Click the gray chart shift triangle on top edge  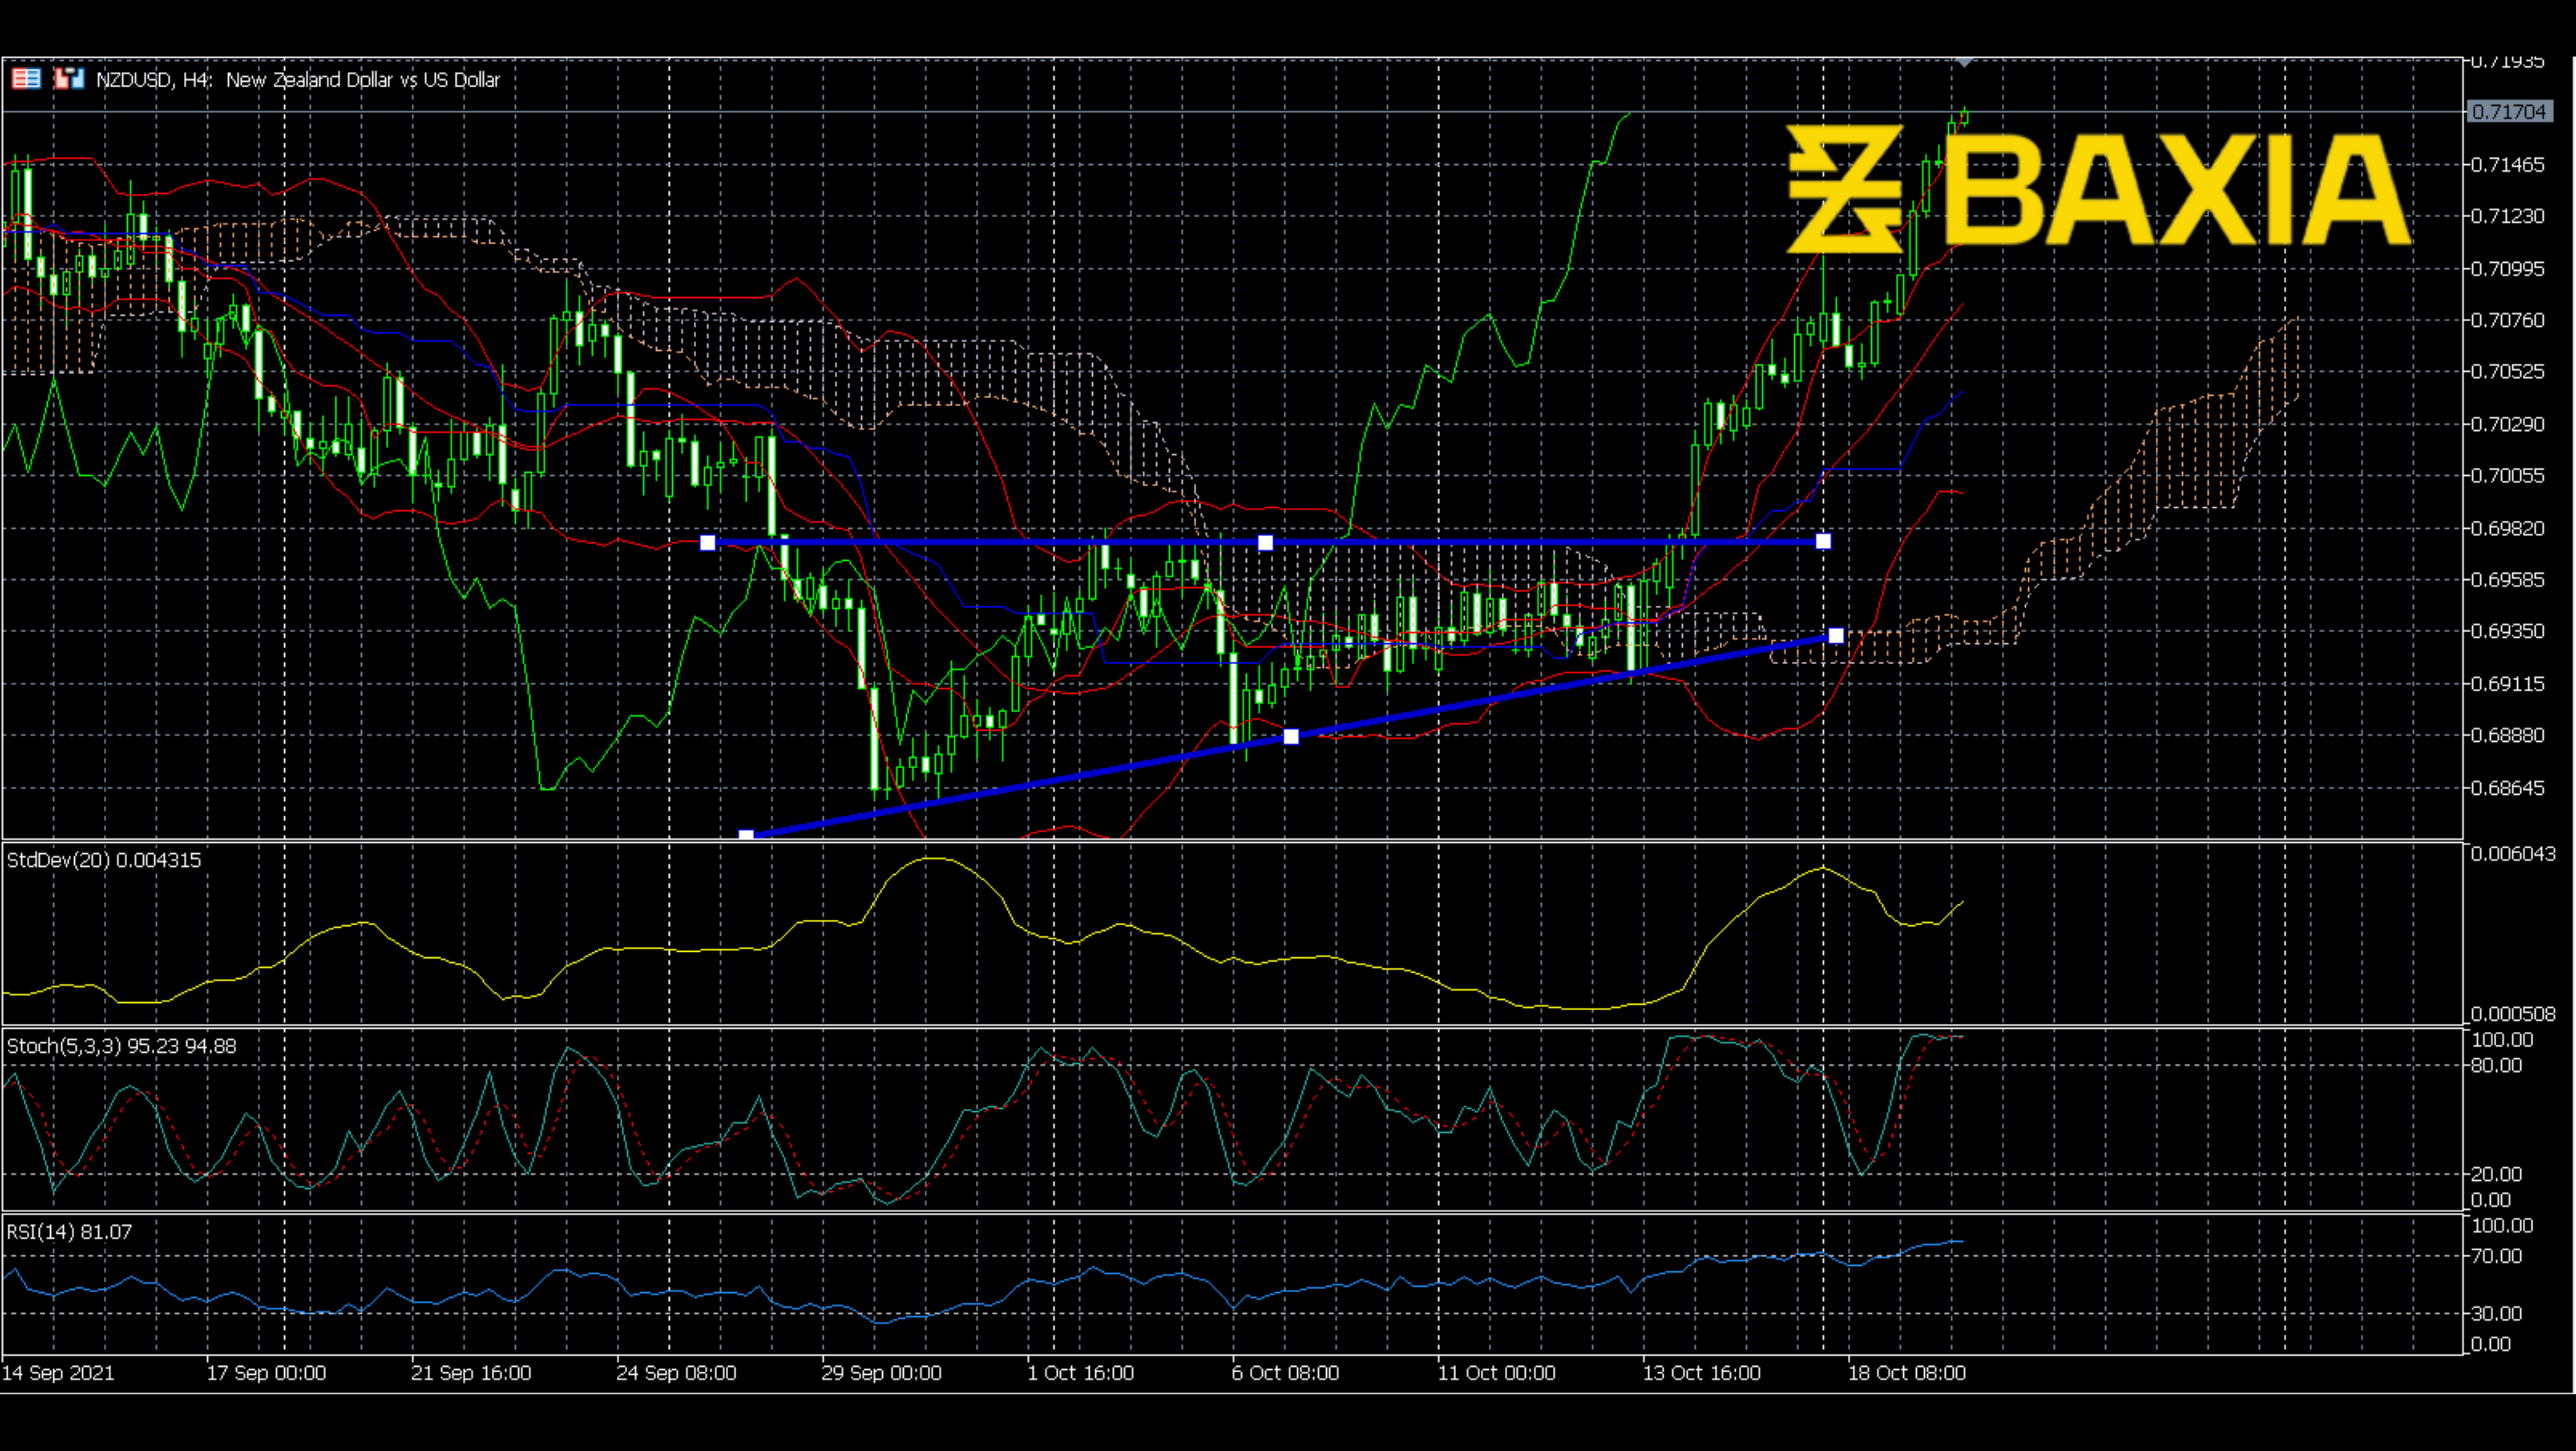pos(1964,63)
